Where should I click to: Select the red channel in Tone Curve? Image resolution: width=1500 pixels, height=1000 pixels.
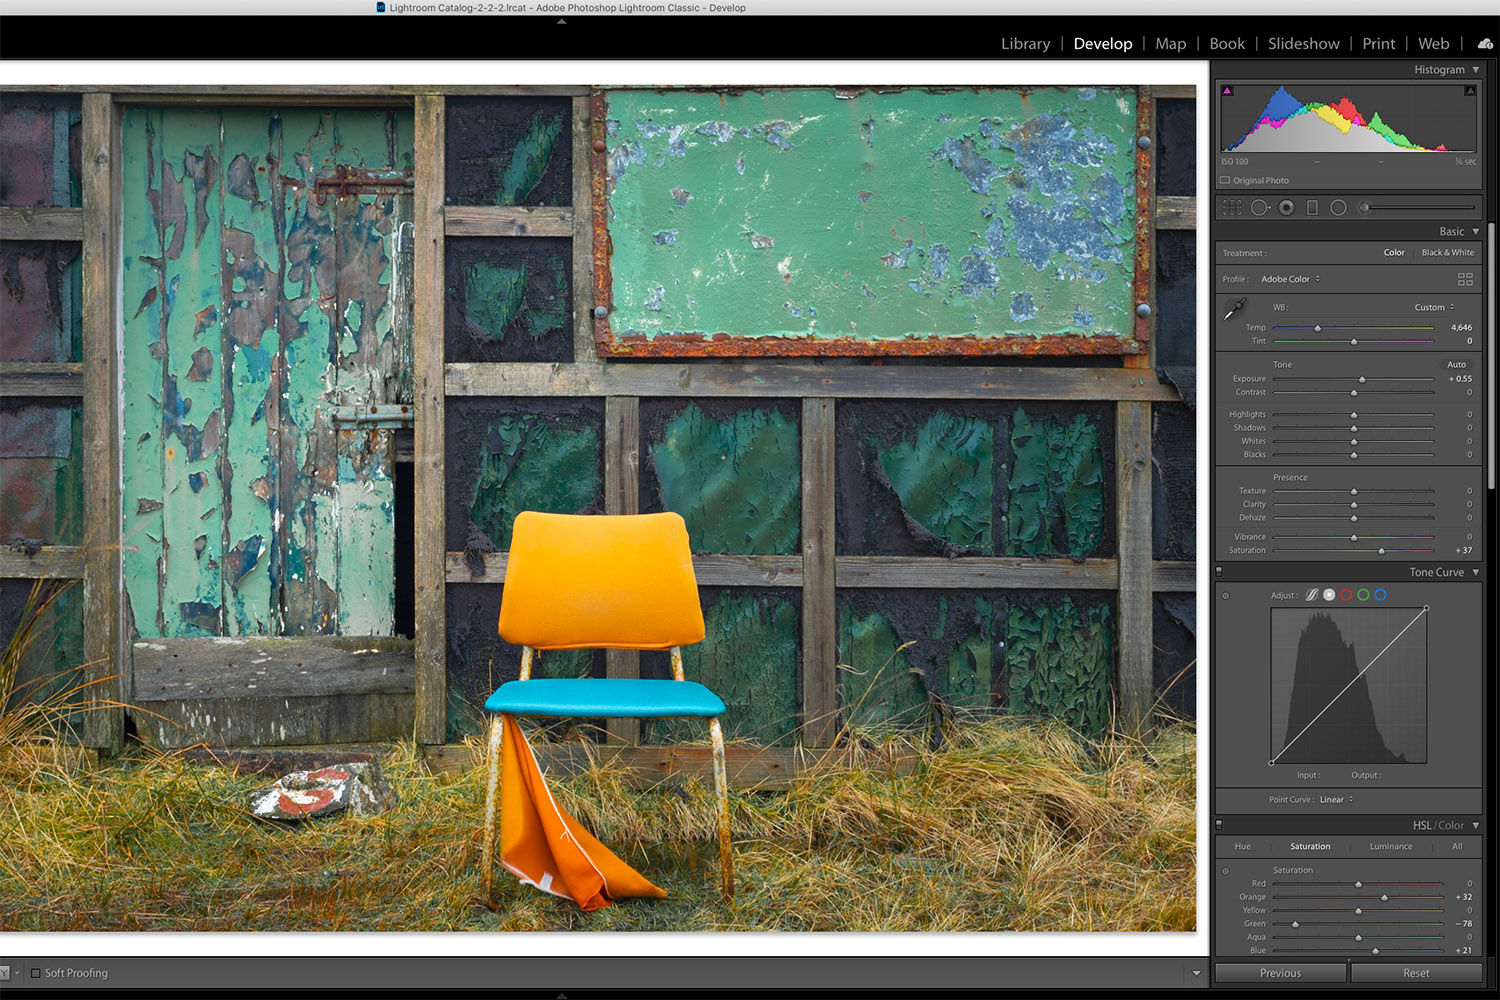1346,595
